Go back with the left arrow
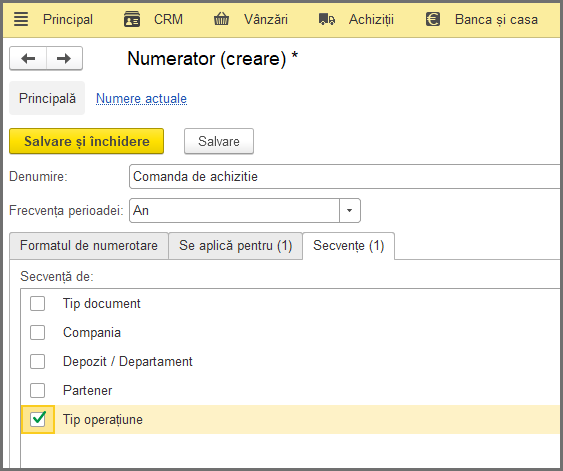This screenshot has height=471, width=563. tap(28, 58)
